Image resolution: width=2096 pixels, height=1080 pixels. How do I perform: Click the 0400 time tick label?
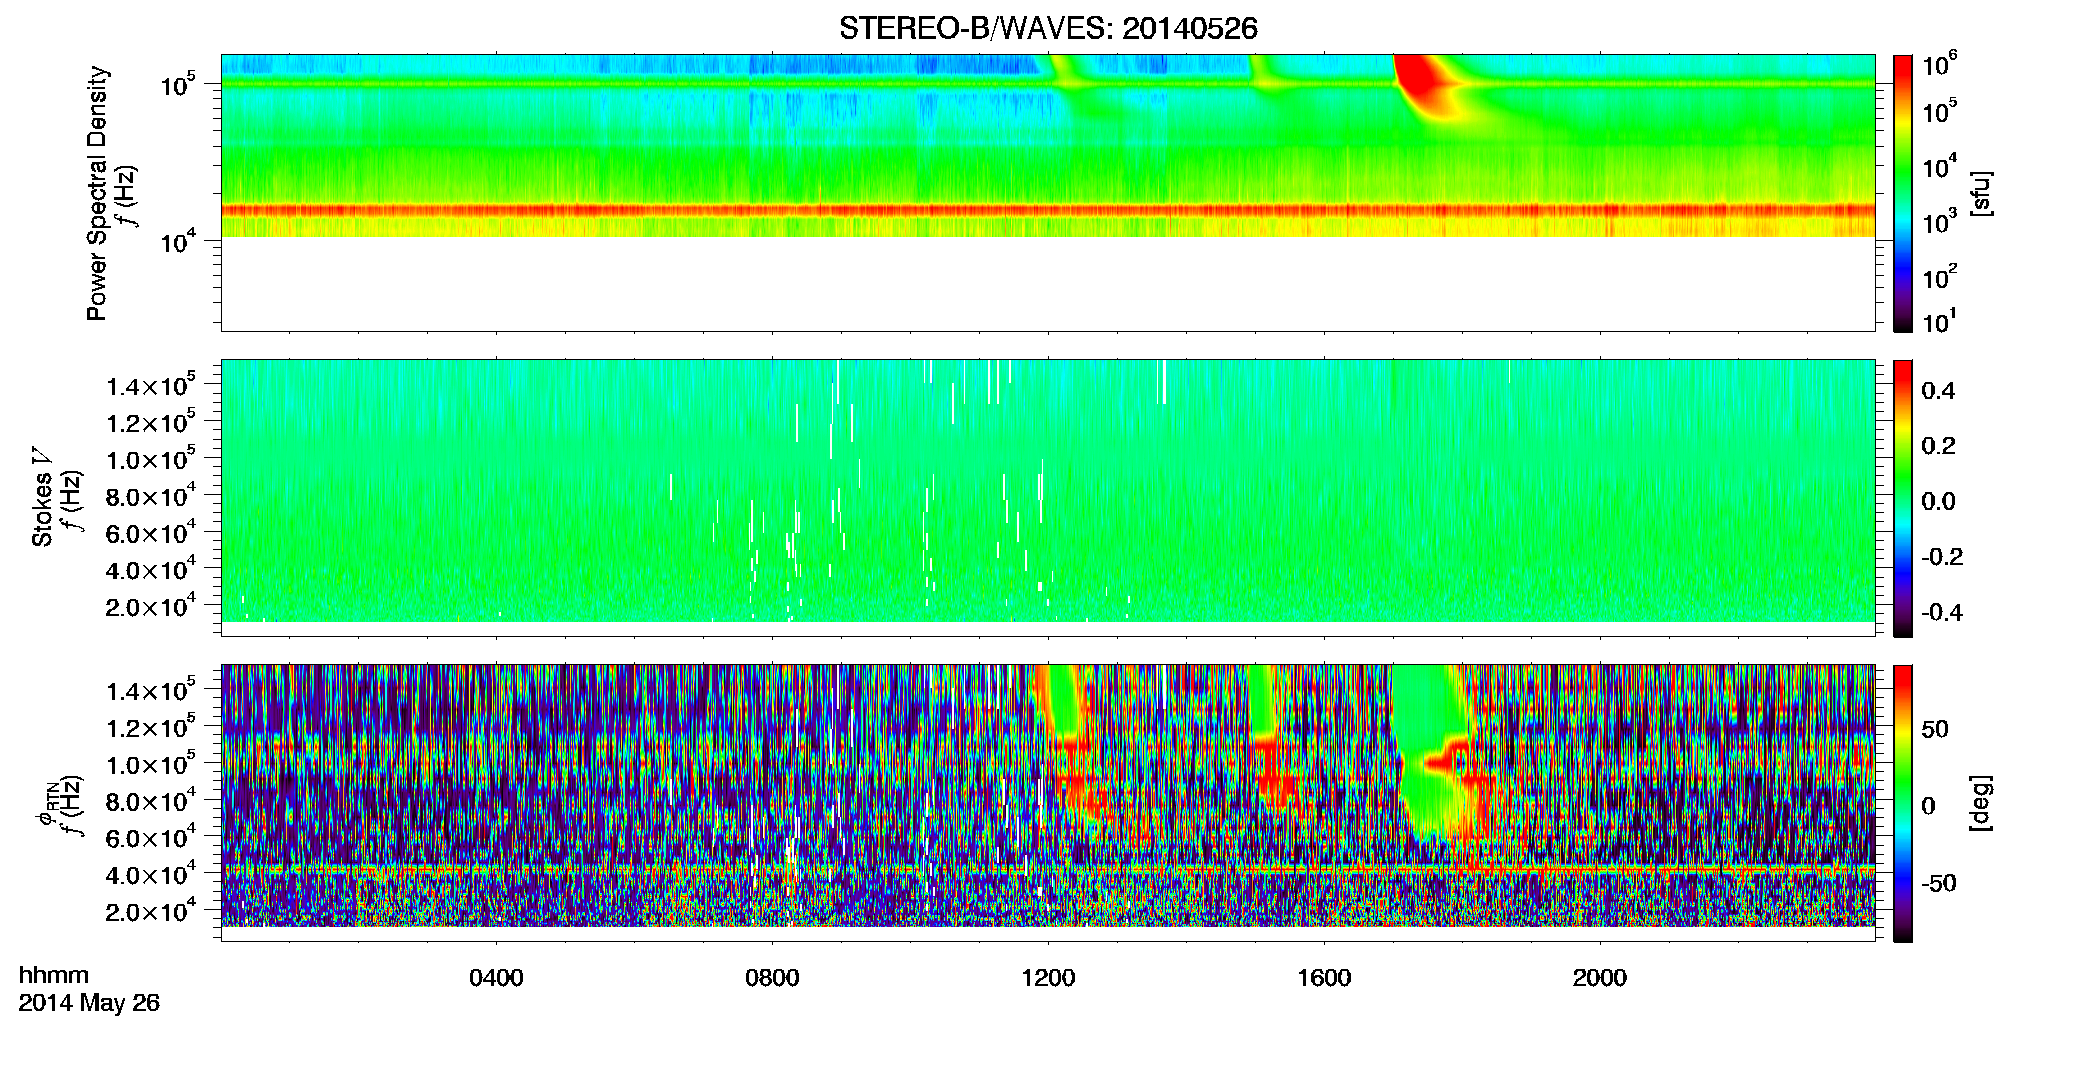(496, 978)
